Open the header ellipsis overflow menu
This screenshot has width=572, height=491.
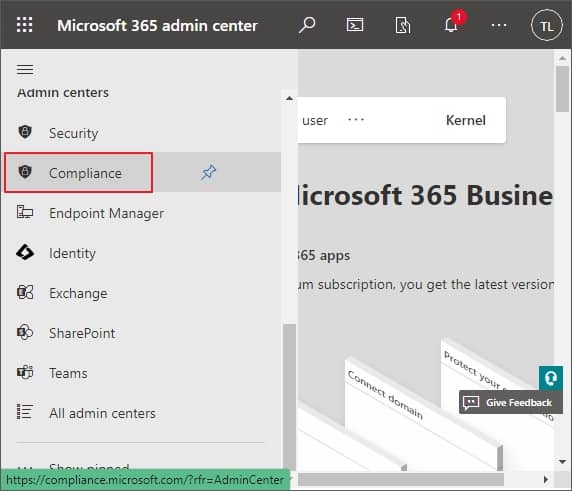click(x=499, y=25)
